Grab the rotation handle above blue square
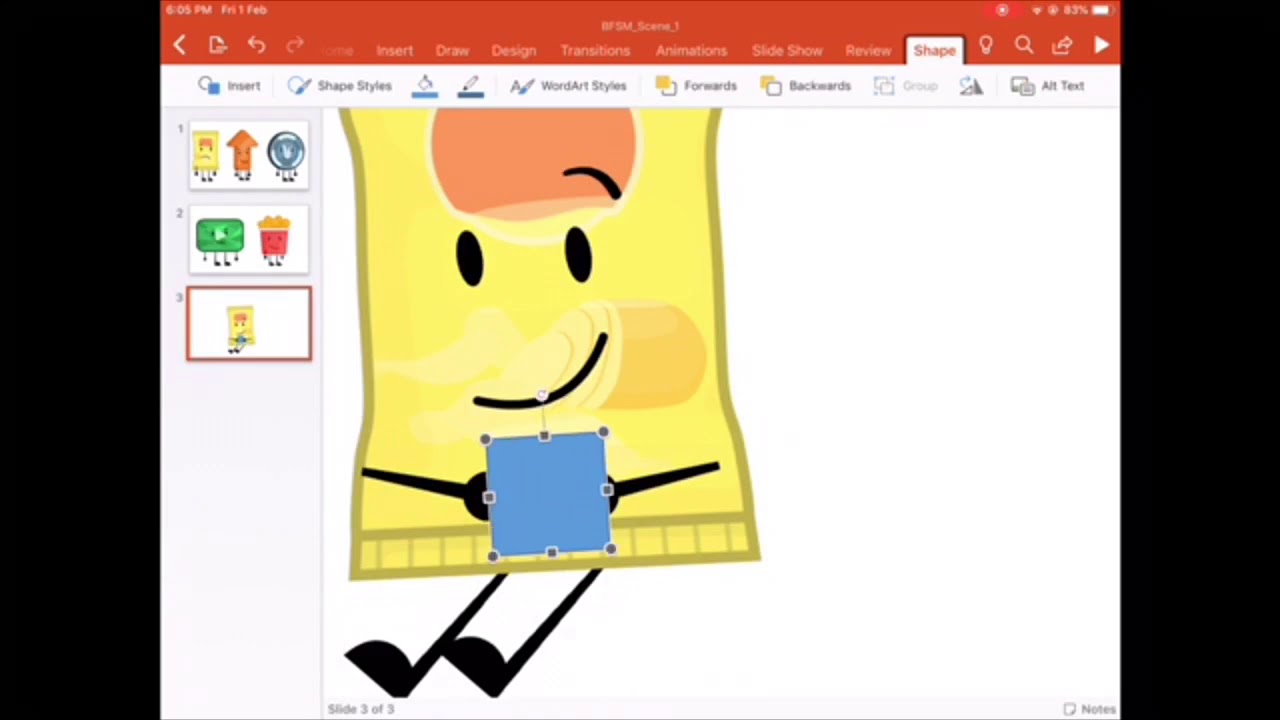Image resolution: width=1280 pixels, height=720 pixels. point(542,396)
